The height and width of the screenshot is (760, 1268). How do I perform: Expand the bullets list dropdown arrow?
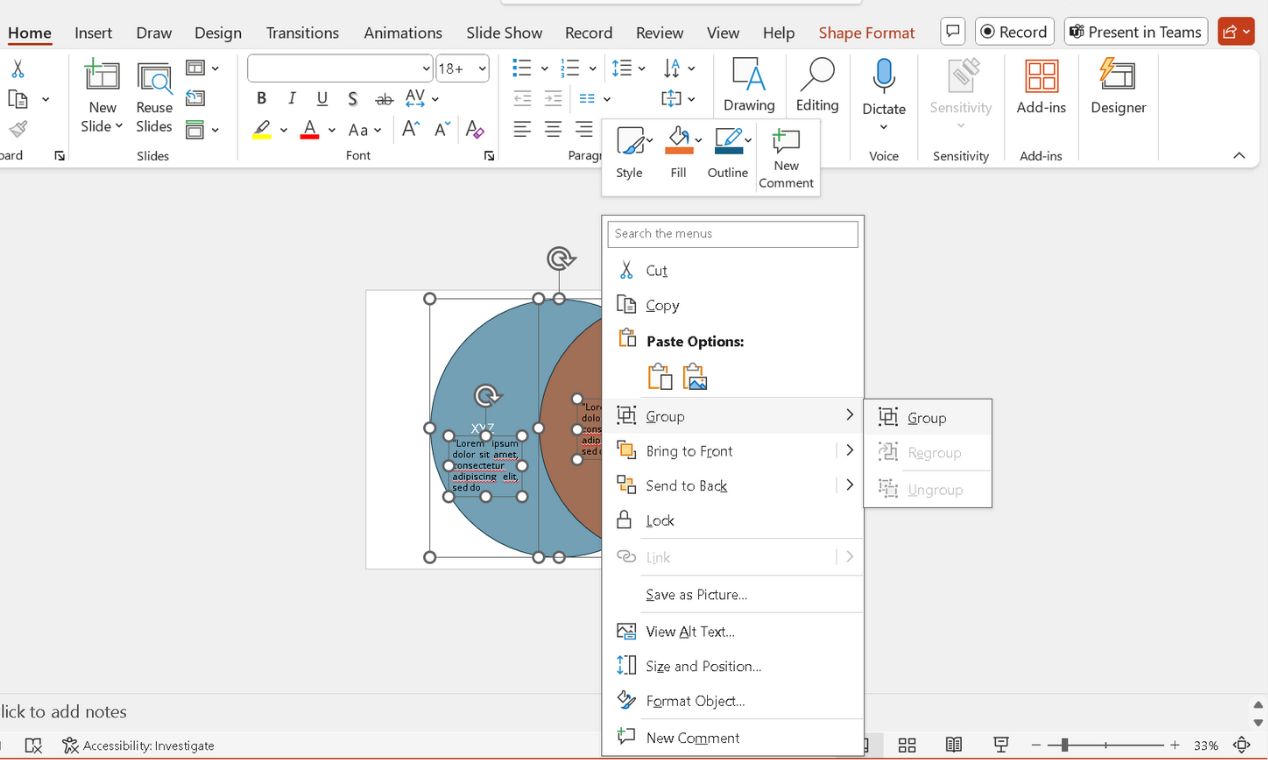[544, 69]
